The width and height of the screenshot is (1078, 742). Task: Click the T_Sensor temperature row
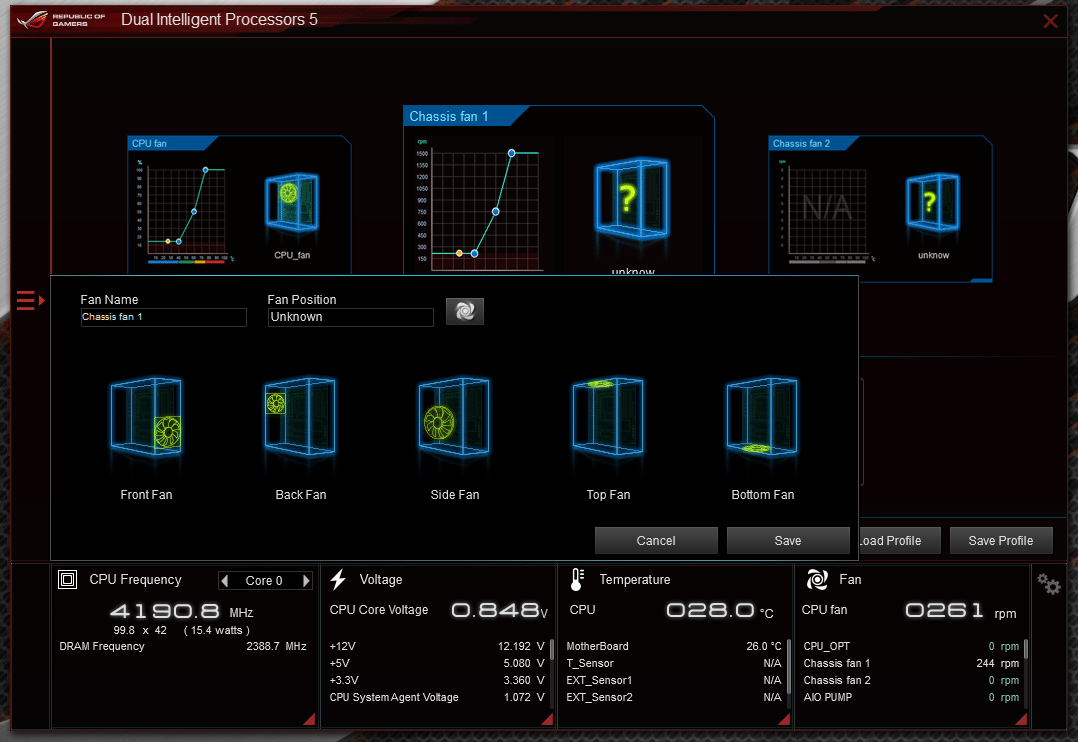click(674, 664)
